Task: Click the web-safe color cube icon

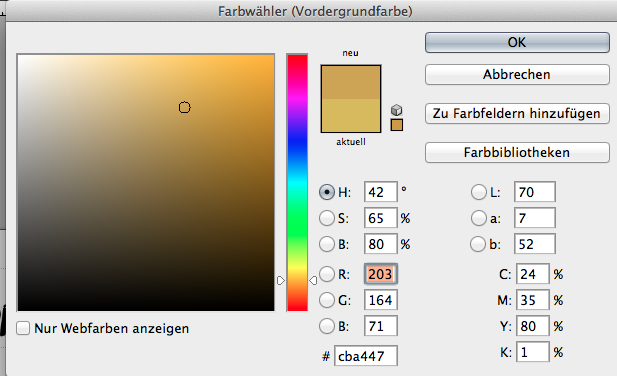Action: click(x=397, y=110)
